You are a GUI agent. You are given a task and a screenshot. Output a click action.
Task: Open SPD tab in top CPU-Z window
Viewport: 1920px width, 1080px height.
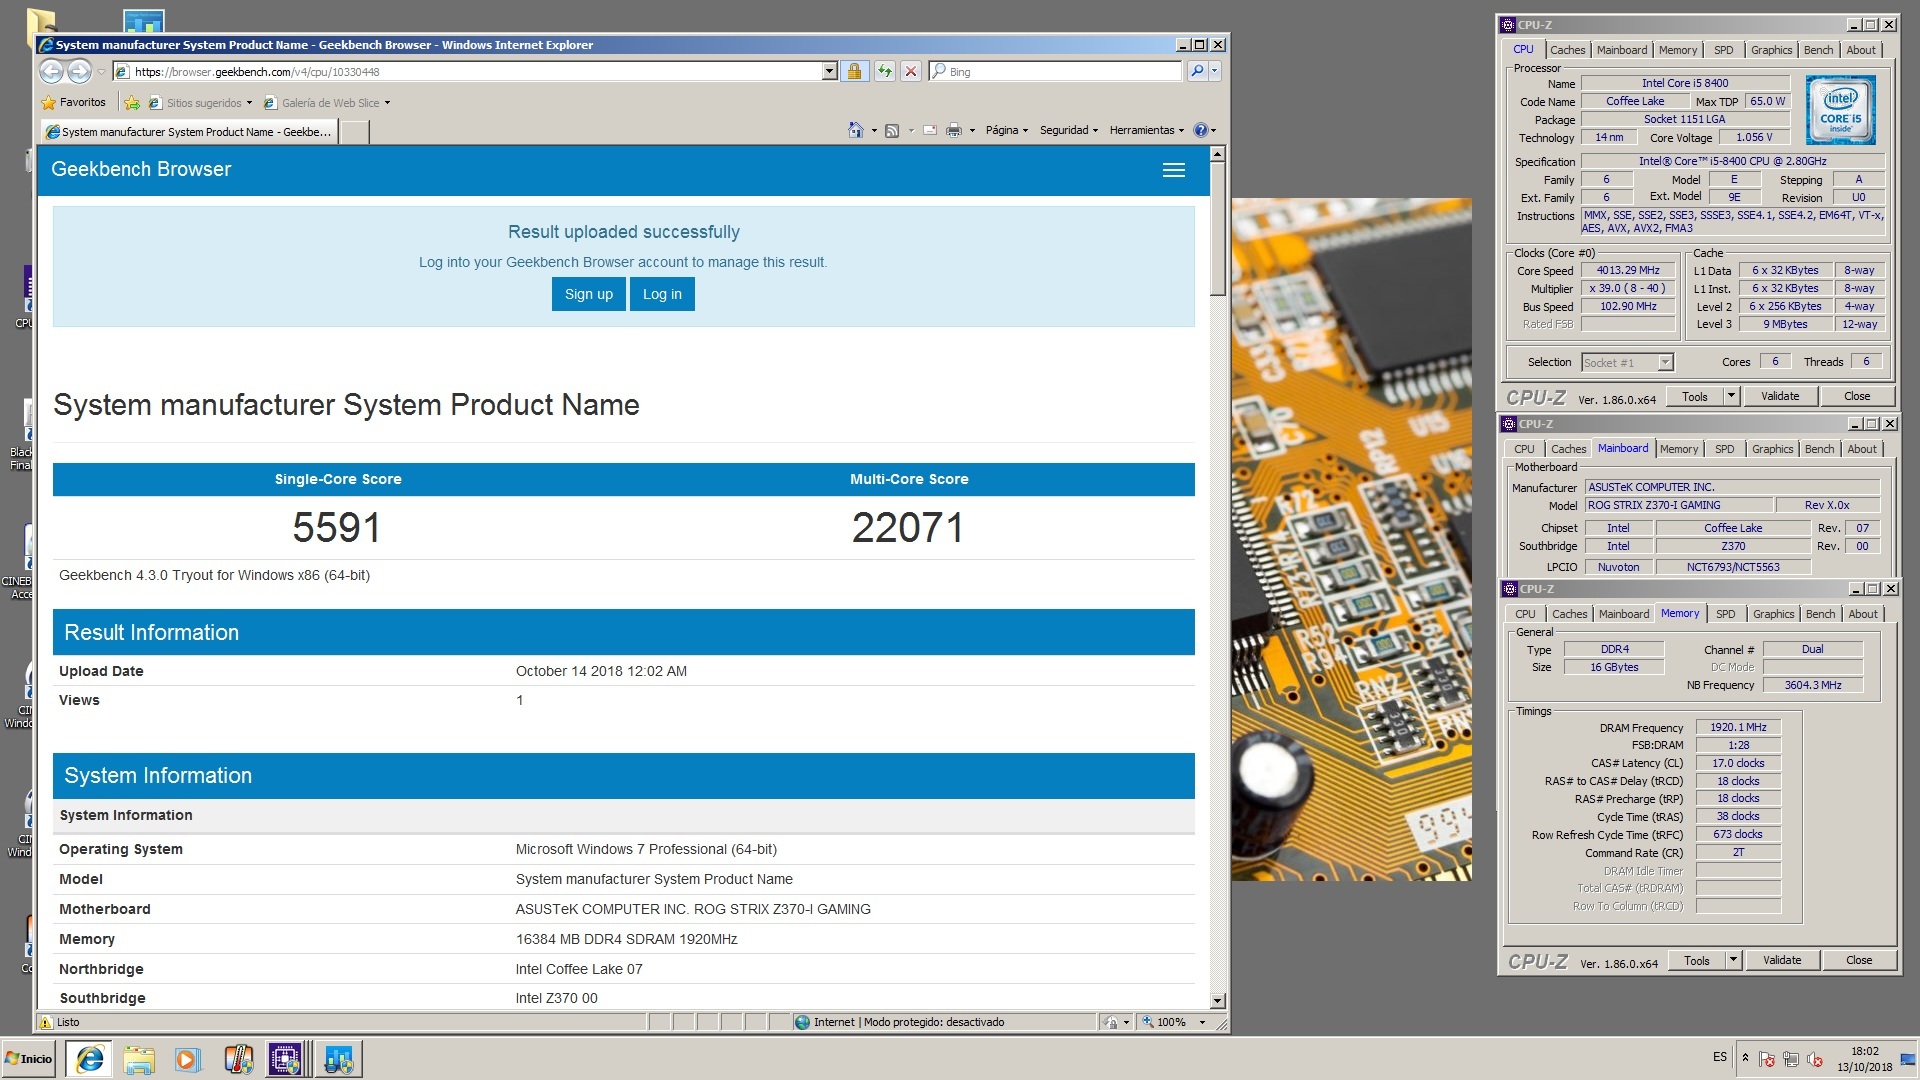click(x=1723, y=50)
